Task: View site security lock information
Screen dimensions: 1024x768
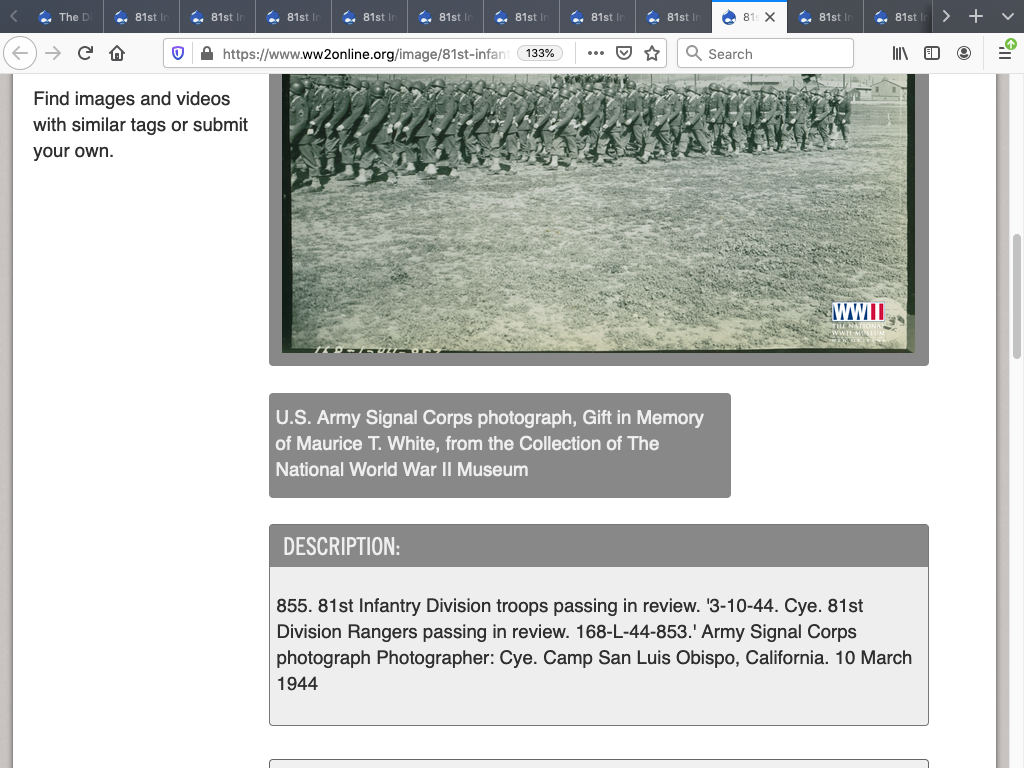Action: [206, 54]
